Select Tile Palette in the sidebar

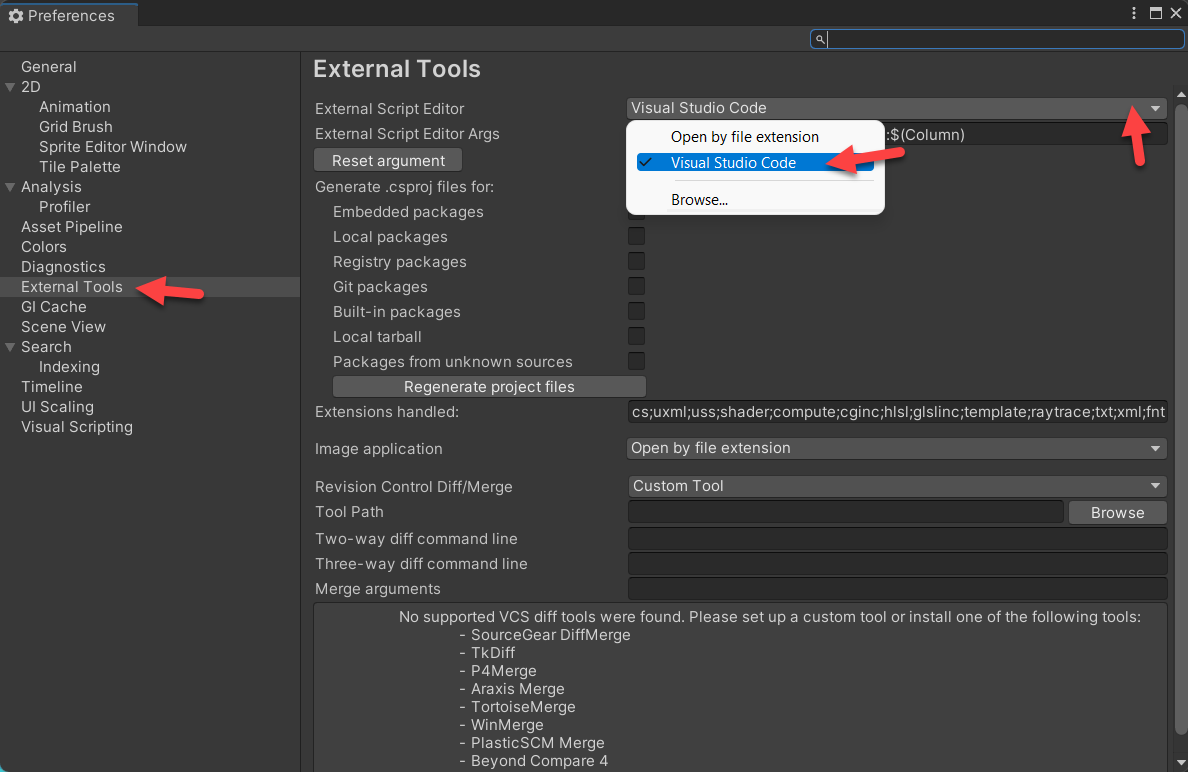80,167
